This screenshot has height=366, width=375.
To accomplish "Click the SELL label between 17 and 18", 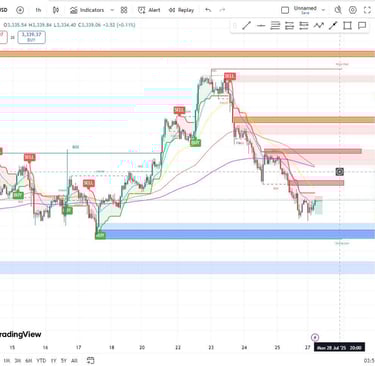I will coord(89,183).
